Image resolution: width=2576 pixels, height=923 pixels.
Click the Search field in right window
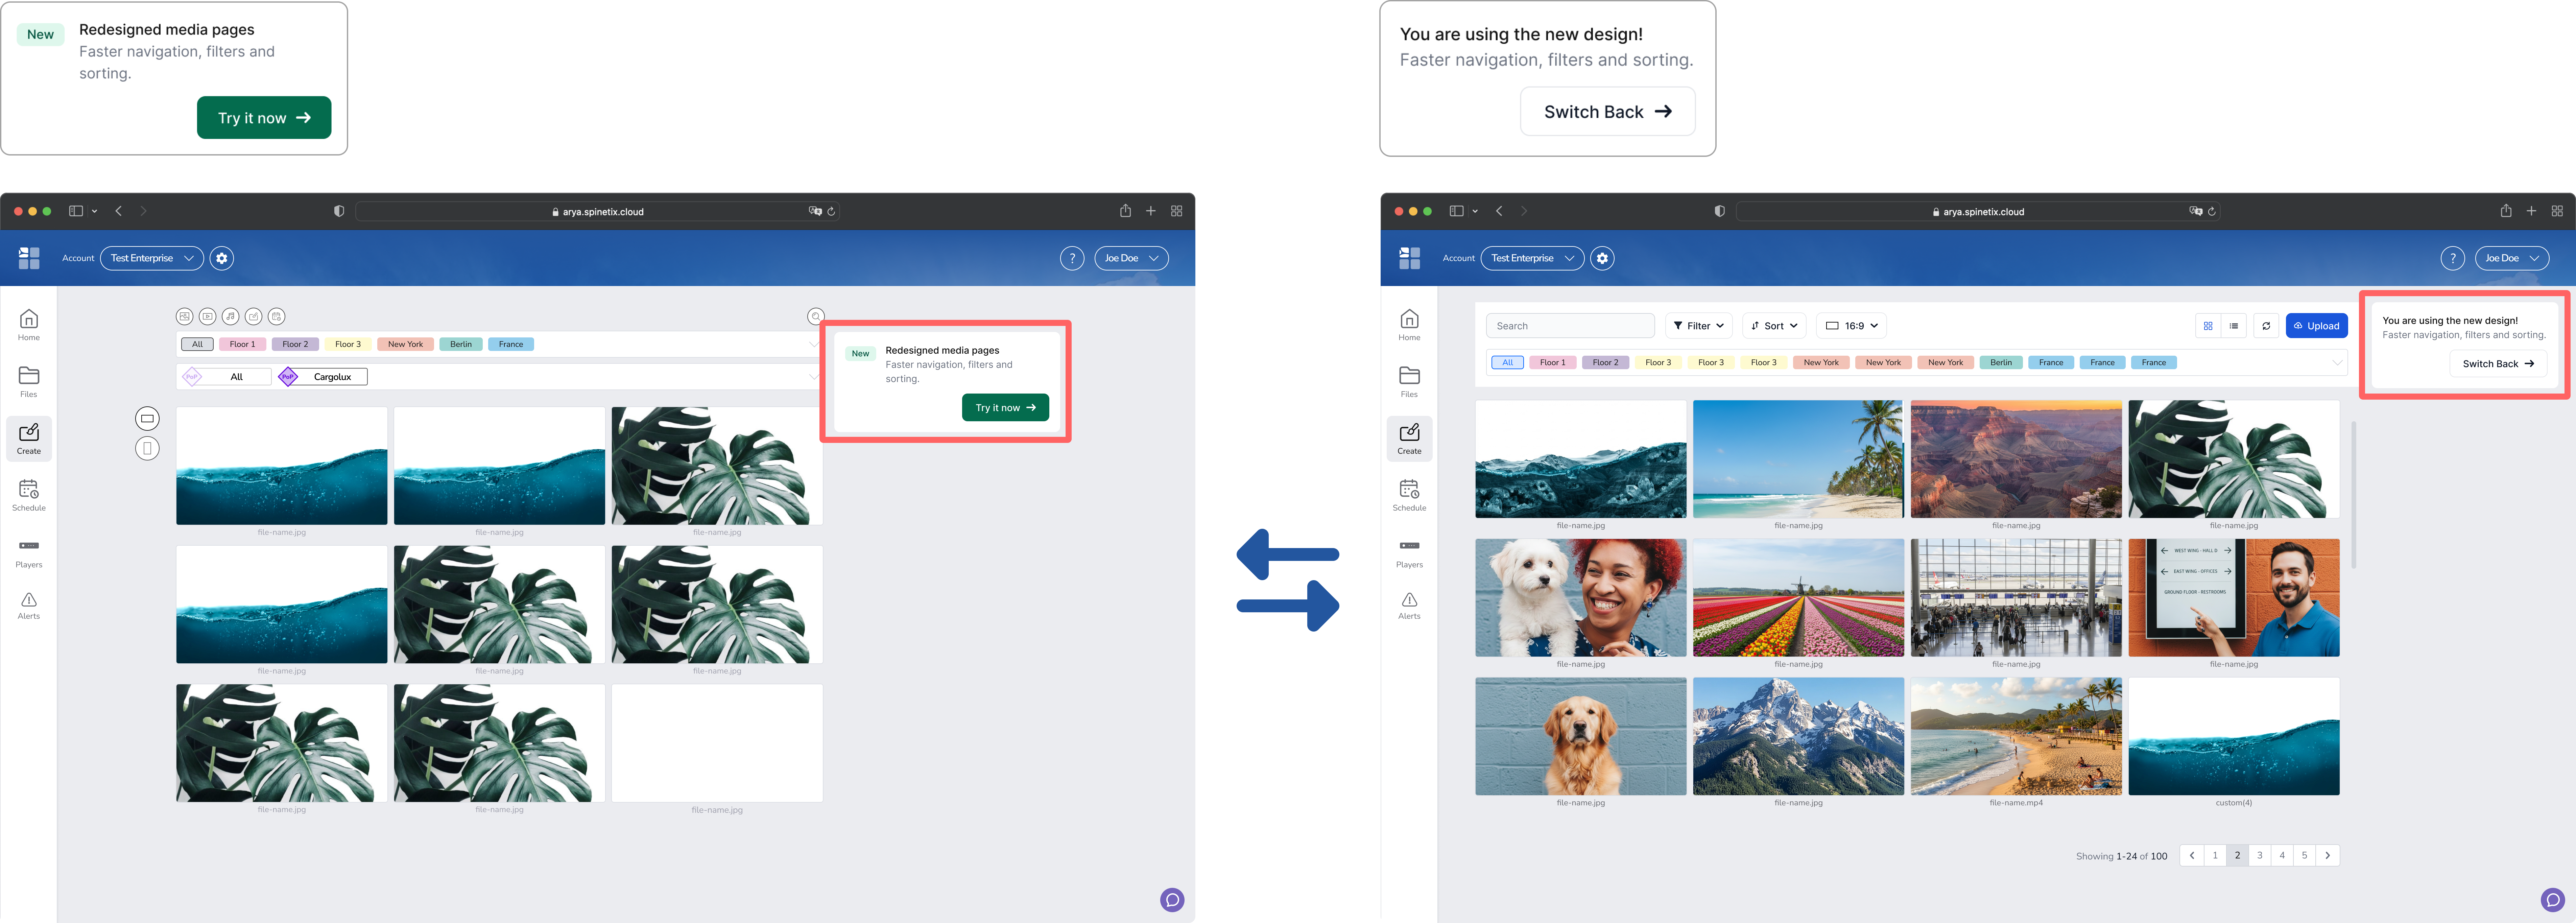coord(1570,326)
